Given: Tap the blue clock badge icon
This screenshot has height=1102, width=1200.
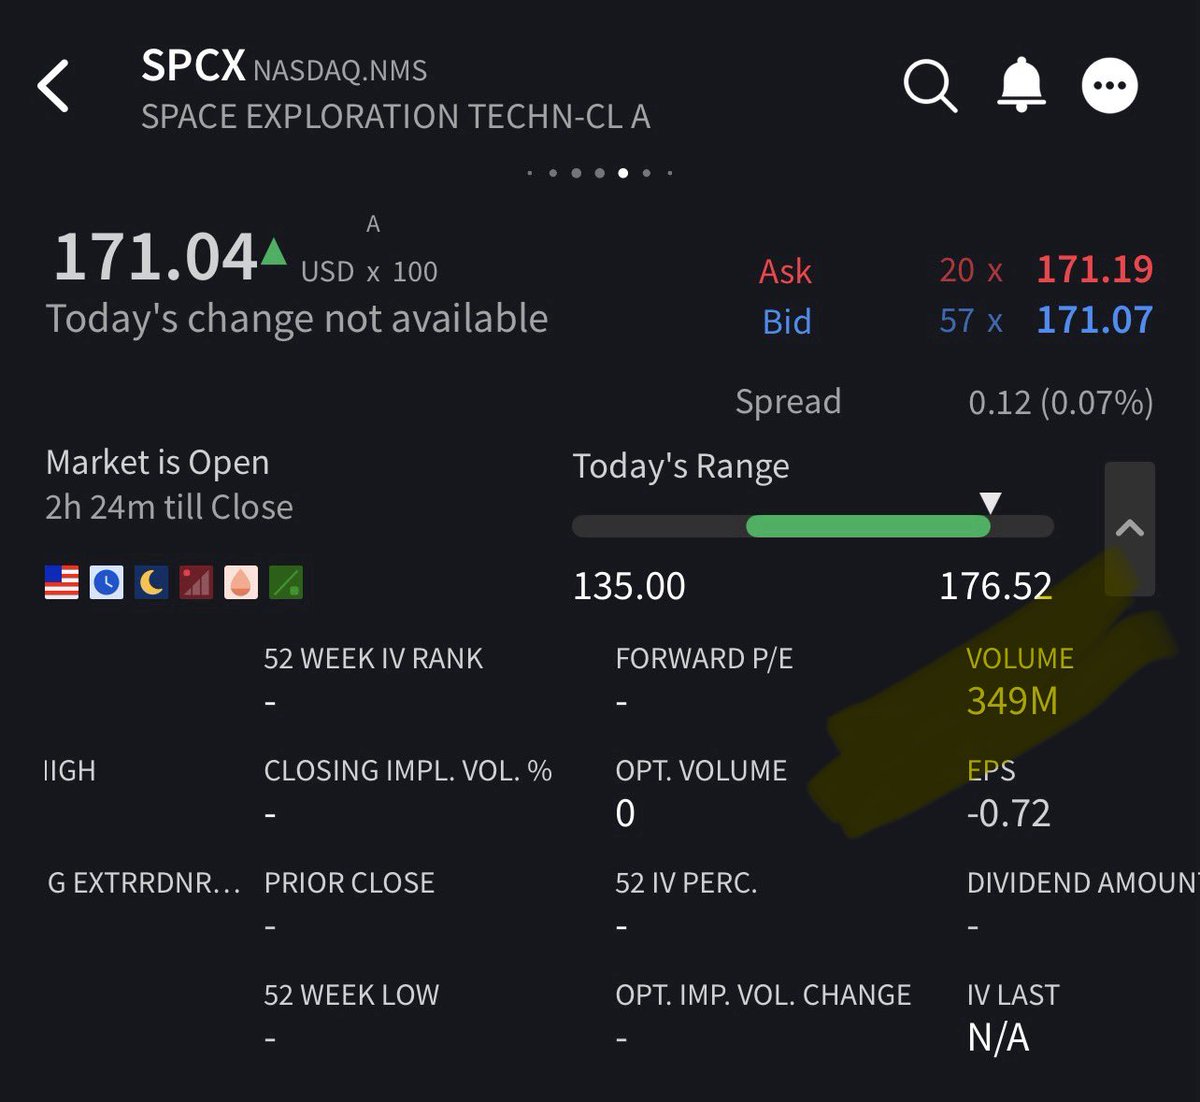Looking at the screenshot, I should click(x=107, y=582).
